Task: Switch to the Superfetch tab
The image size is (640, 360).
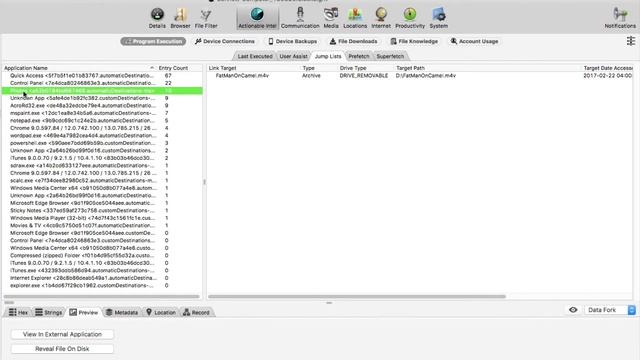Action: coord(390,56)
